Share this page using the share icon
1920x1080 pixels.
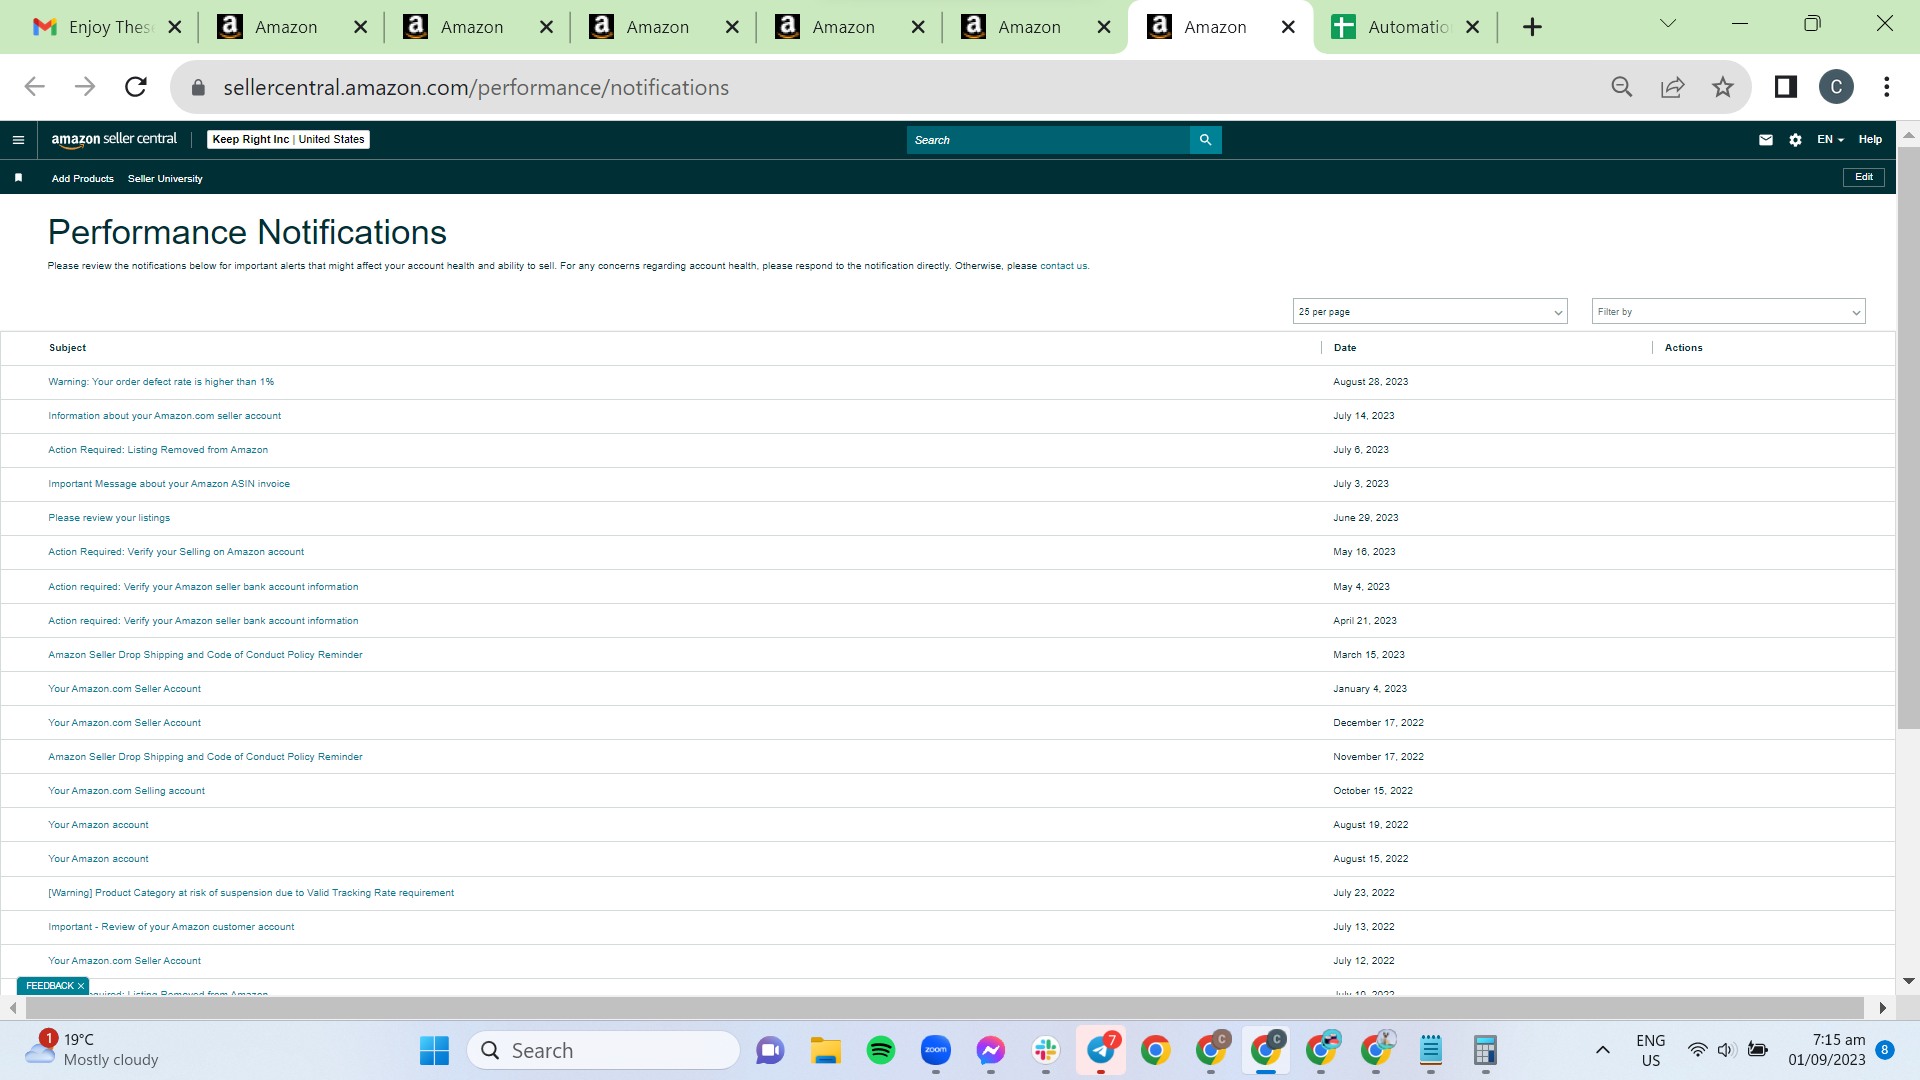click(x=1672, y=87)
